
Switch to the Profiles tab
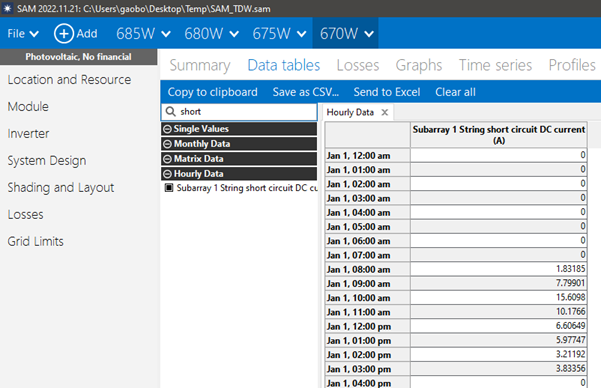[572, 65]
